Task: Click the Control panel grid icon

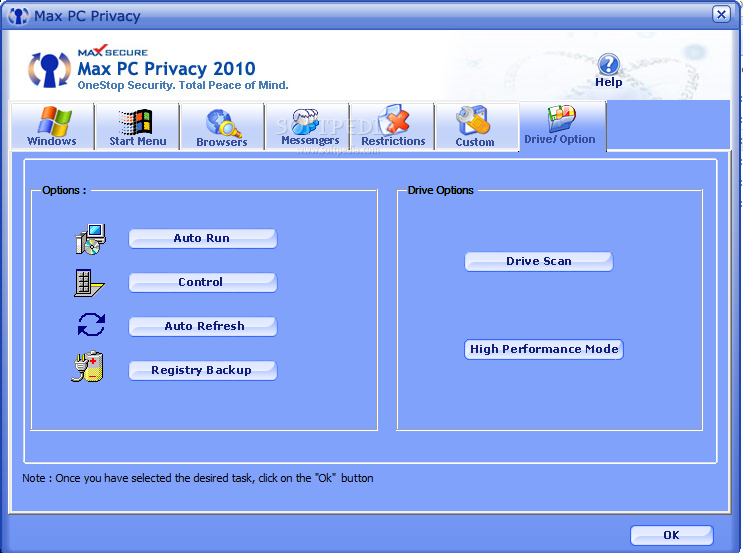Action: (x=89, y=283)
